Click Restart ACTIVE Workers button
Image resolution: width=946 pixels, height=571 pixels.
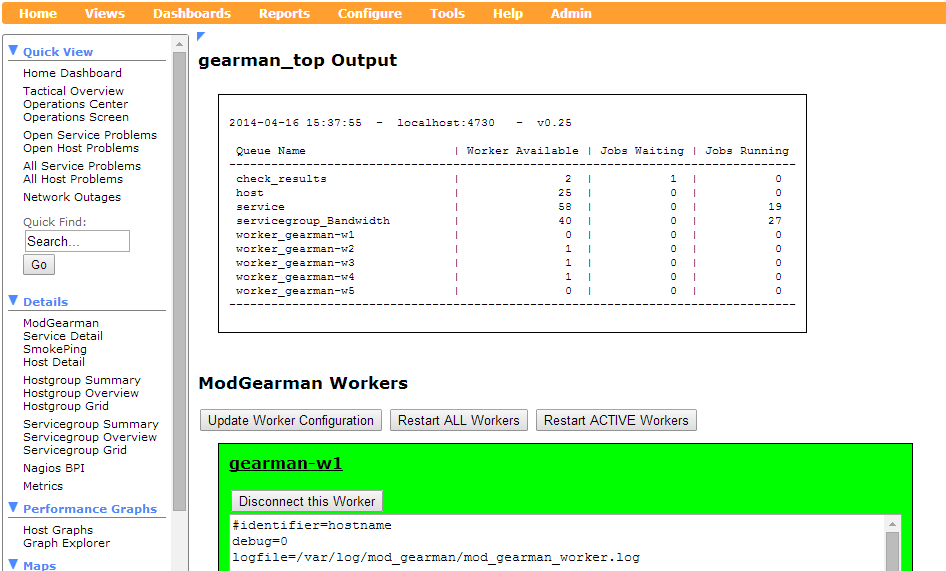(x=616, y=420)
